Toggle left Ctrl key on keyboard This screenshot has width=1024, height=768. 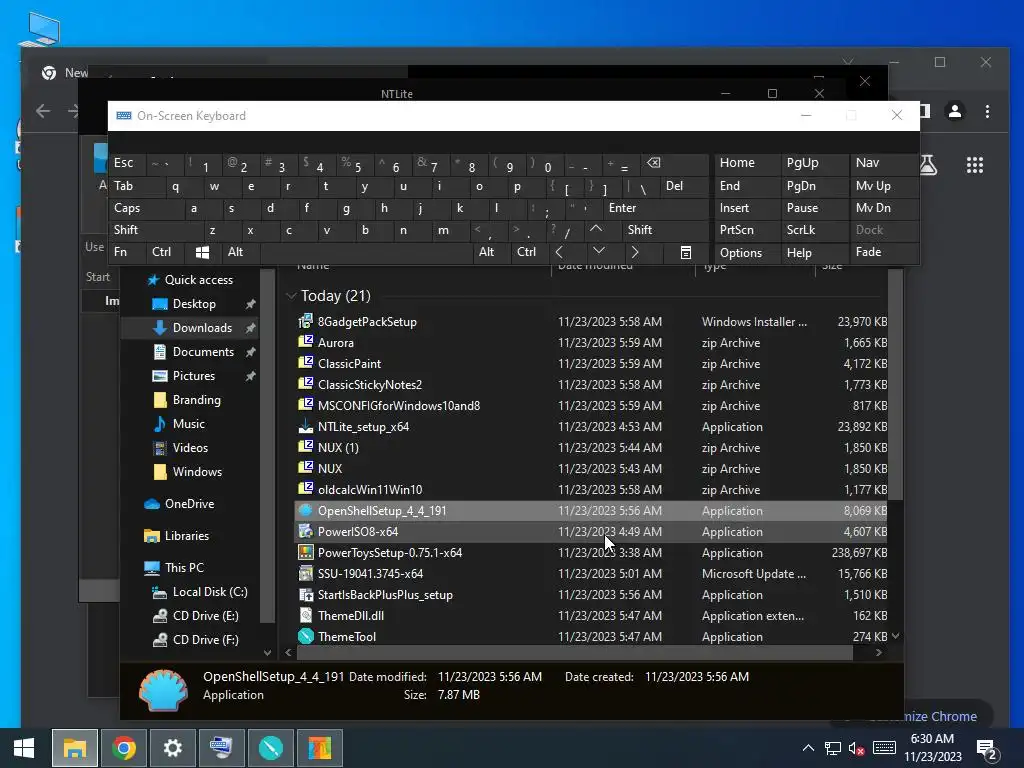click(165, 252)
